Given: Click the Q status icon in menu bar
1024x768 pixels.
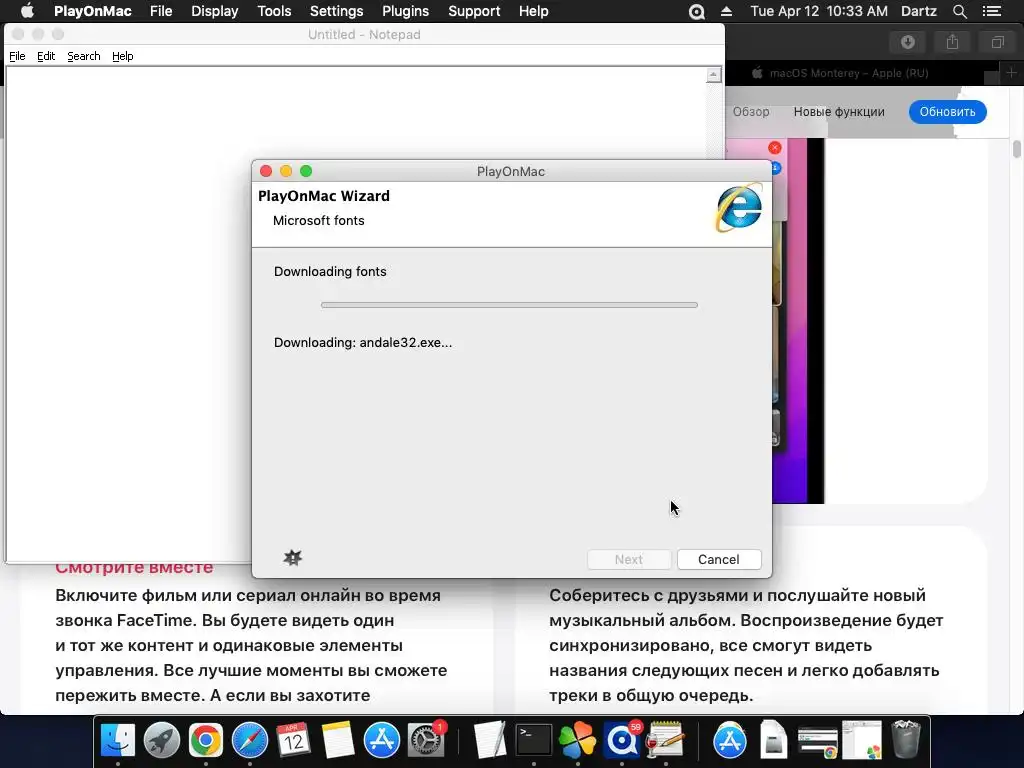Looking at the screenshot, I should click(697, 12).
